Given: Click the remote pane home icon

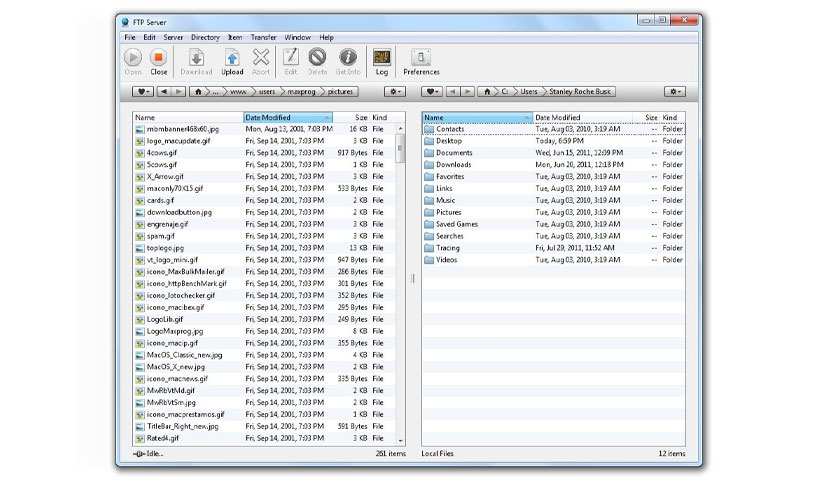Looking at the screenshot, I should [198, 92].
